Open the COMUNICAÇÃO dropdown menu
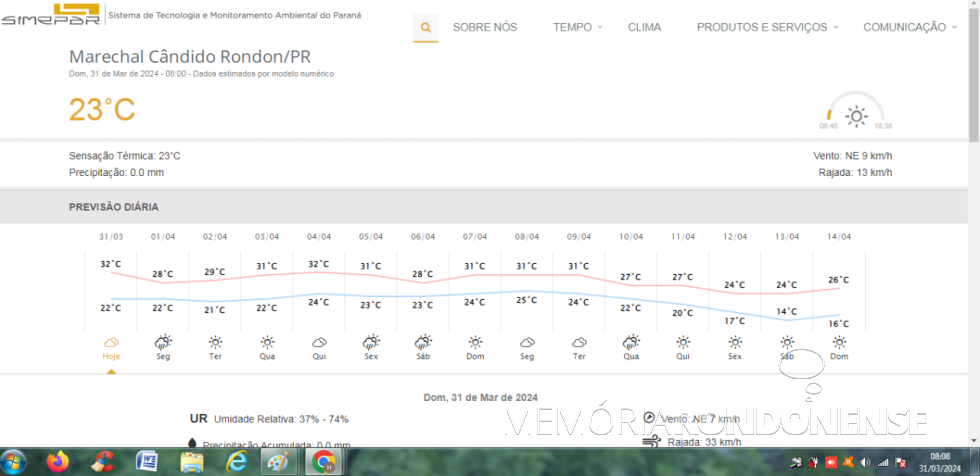 (909, 27)
